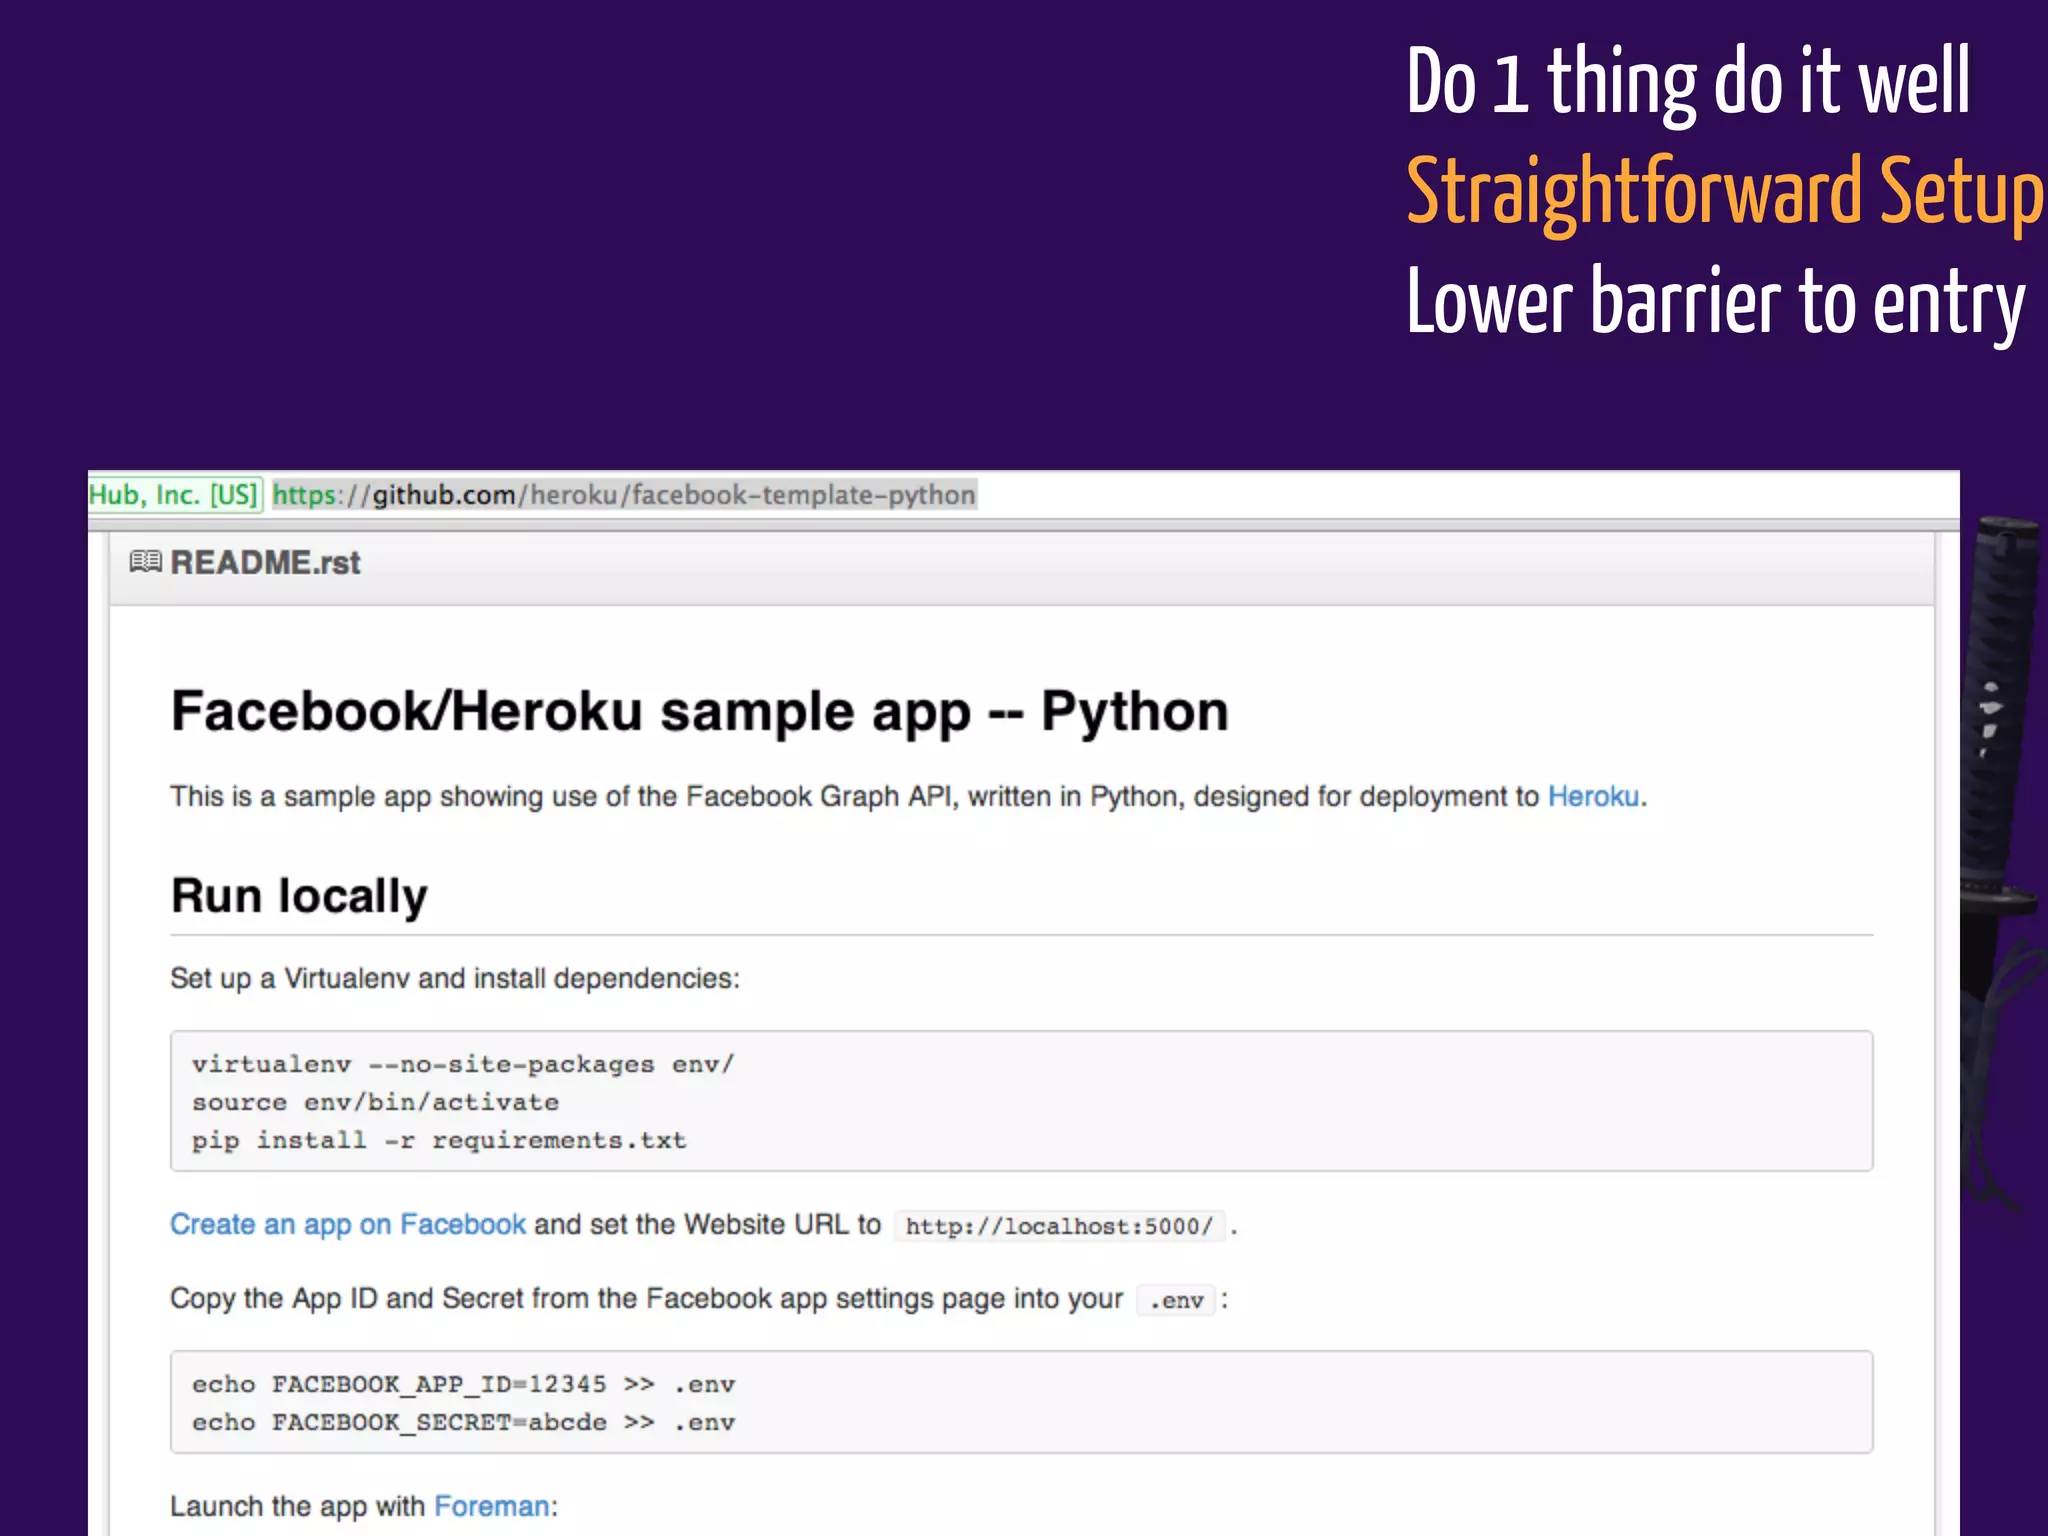Follow the Foreman link

491,1506
